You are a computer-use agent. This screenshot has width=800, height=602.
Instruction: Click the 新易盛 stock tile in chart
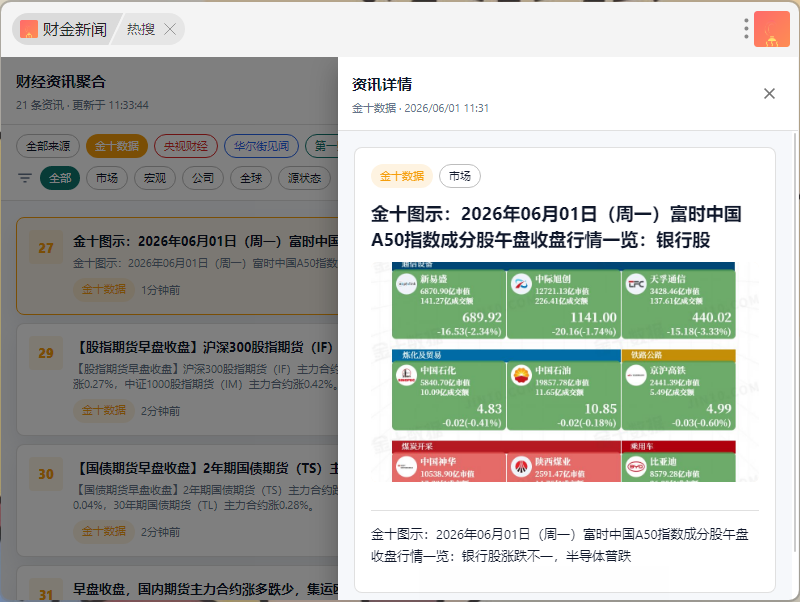[448, 304]
